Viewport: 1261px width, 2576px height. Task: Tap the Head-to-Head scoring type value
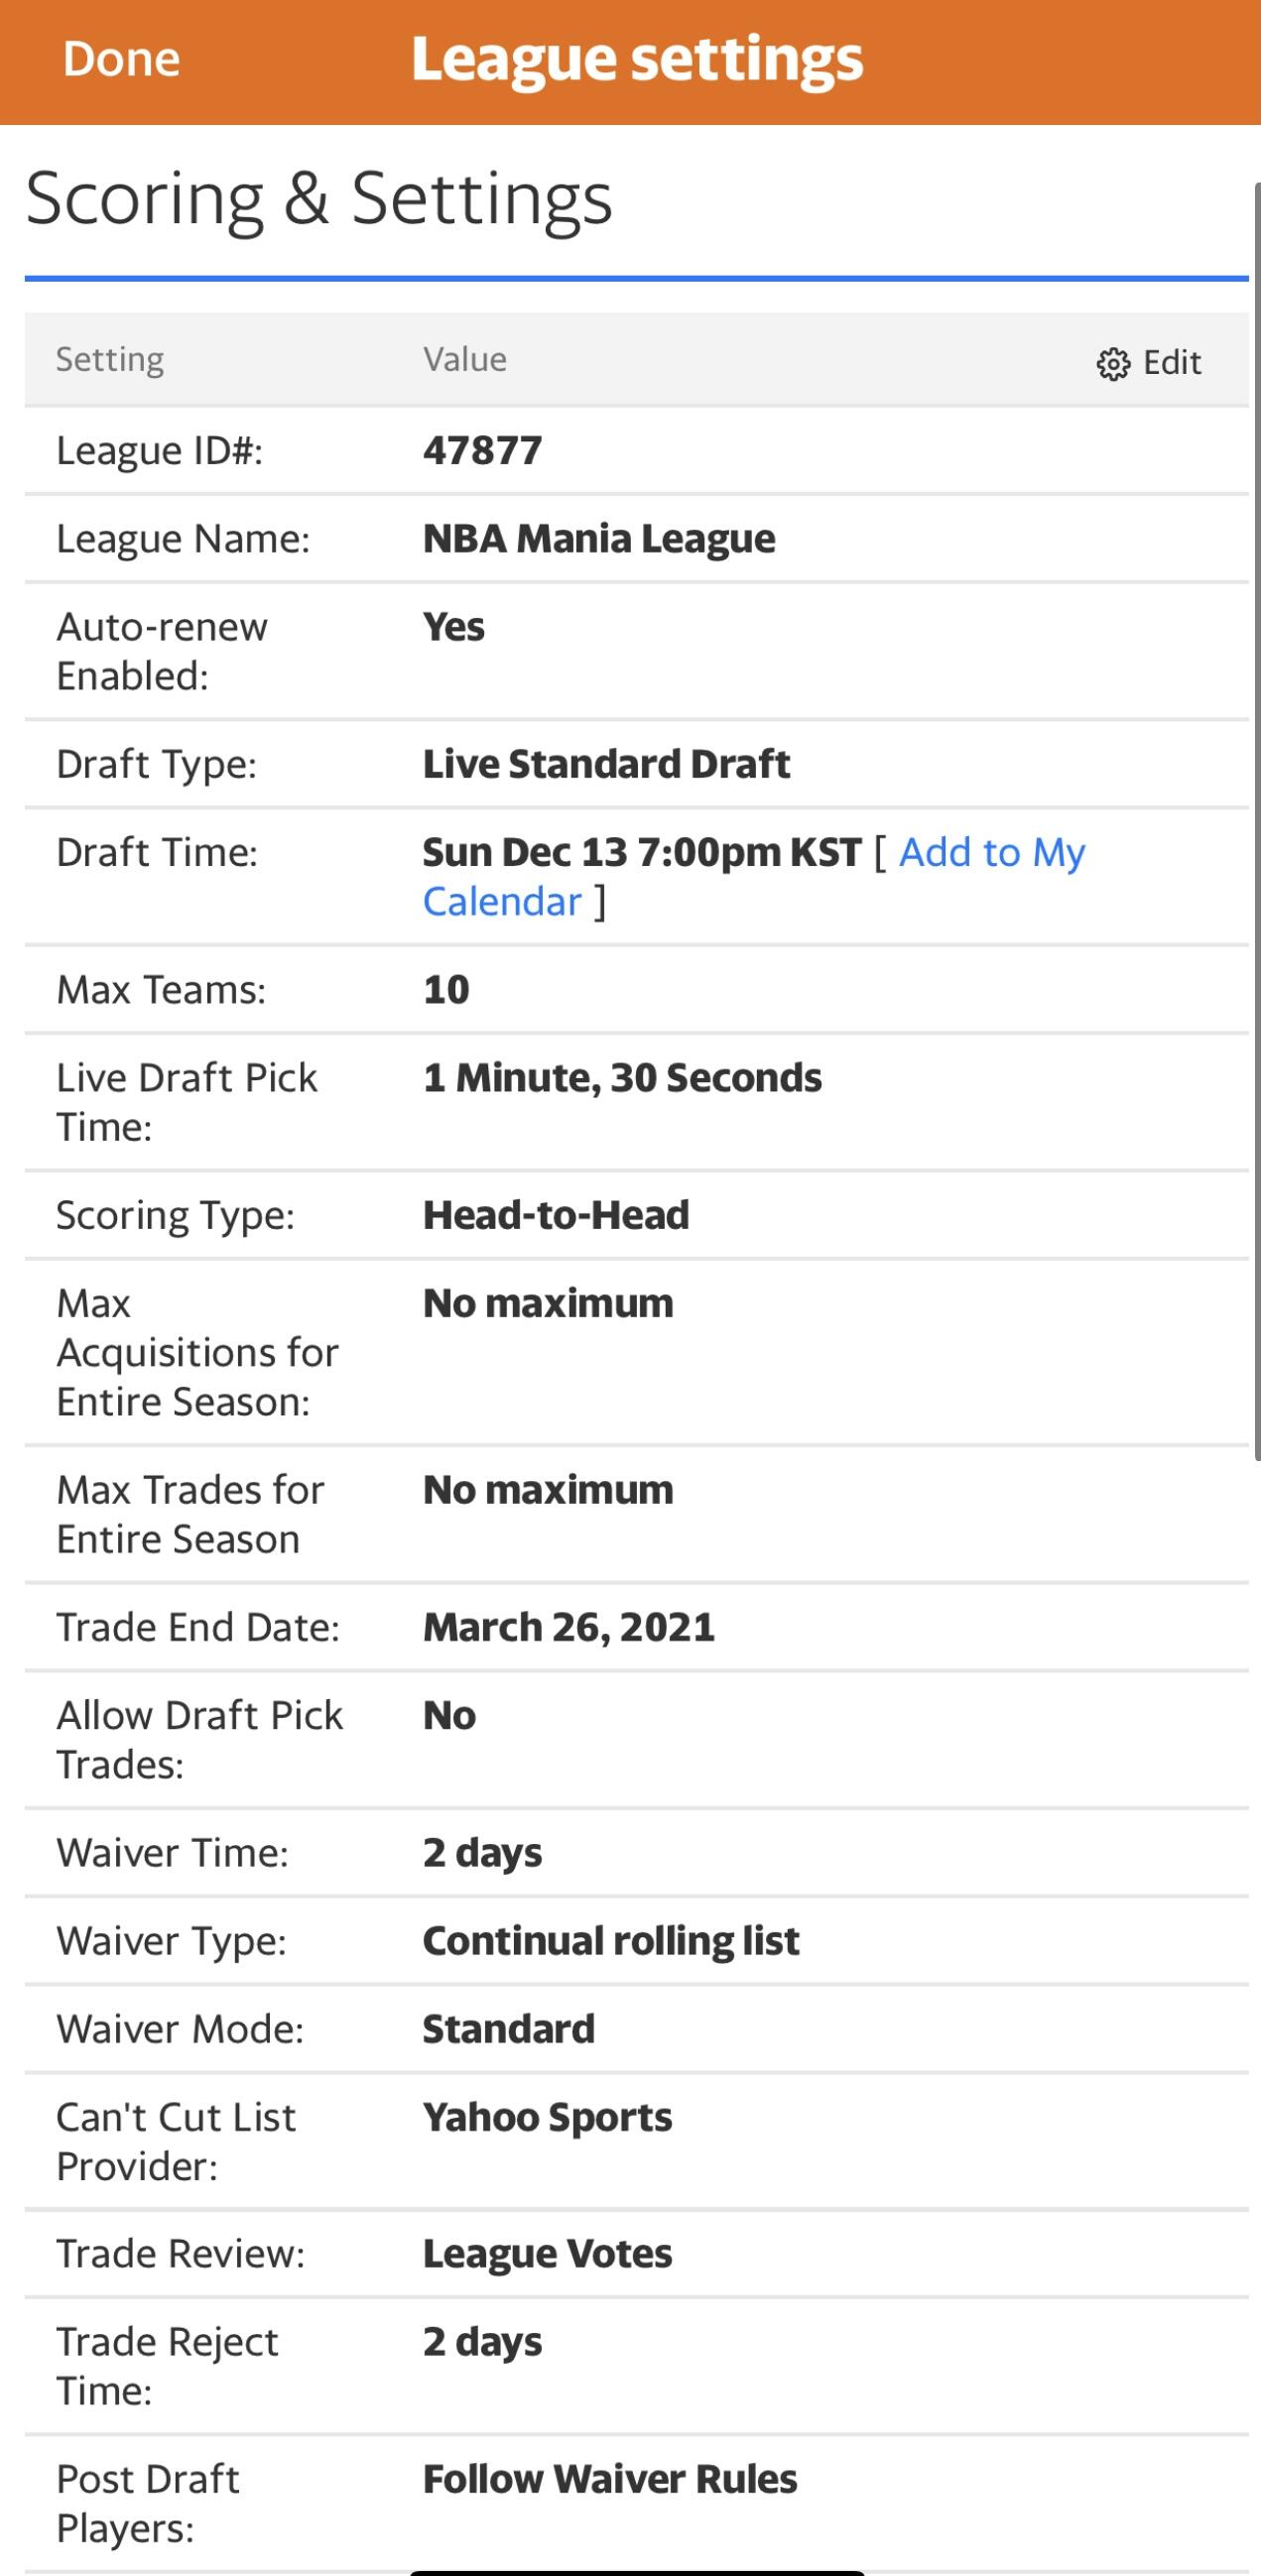[x=556, y=1215]
